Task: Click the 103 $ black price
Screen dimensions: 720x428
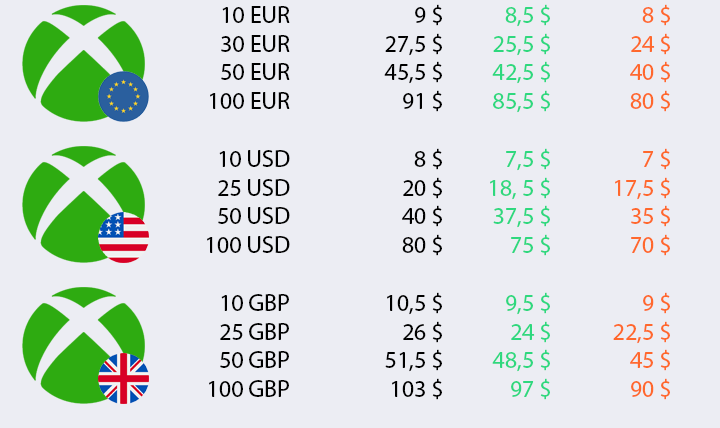Action: (x=416, y=389)
